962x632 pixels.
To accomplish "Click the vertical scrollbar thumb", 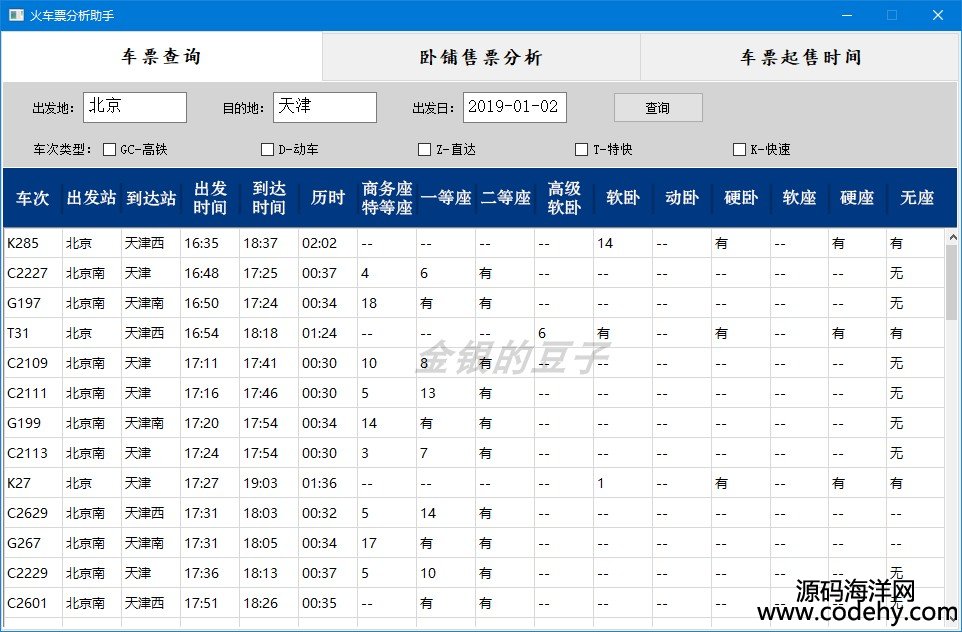I will pyautogui.click(x=952, y=282).
